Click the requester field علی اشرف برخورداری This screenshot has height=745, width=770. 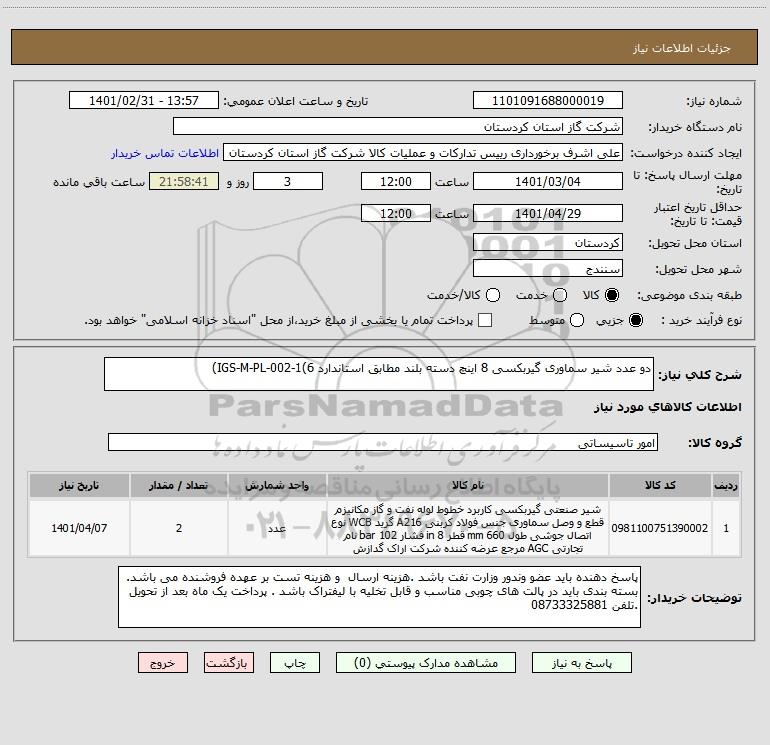coord(423,153)
